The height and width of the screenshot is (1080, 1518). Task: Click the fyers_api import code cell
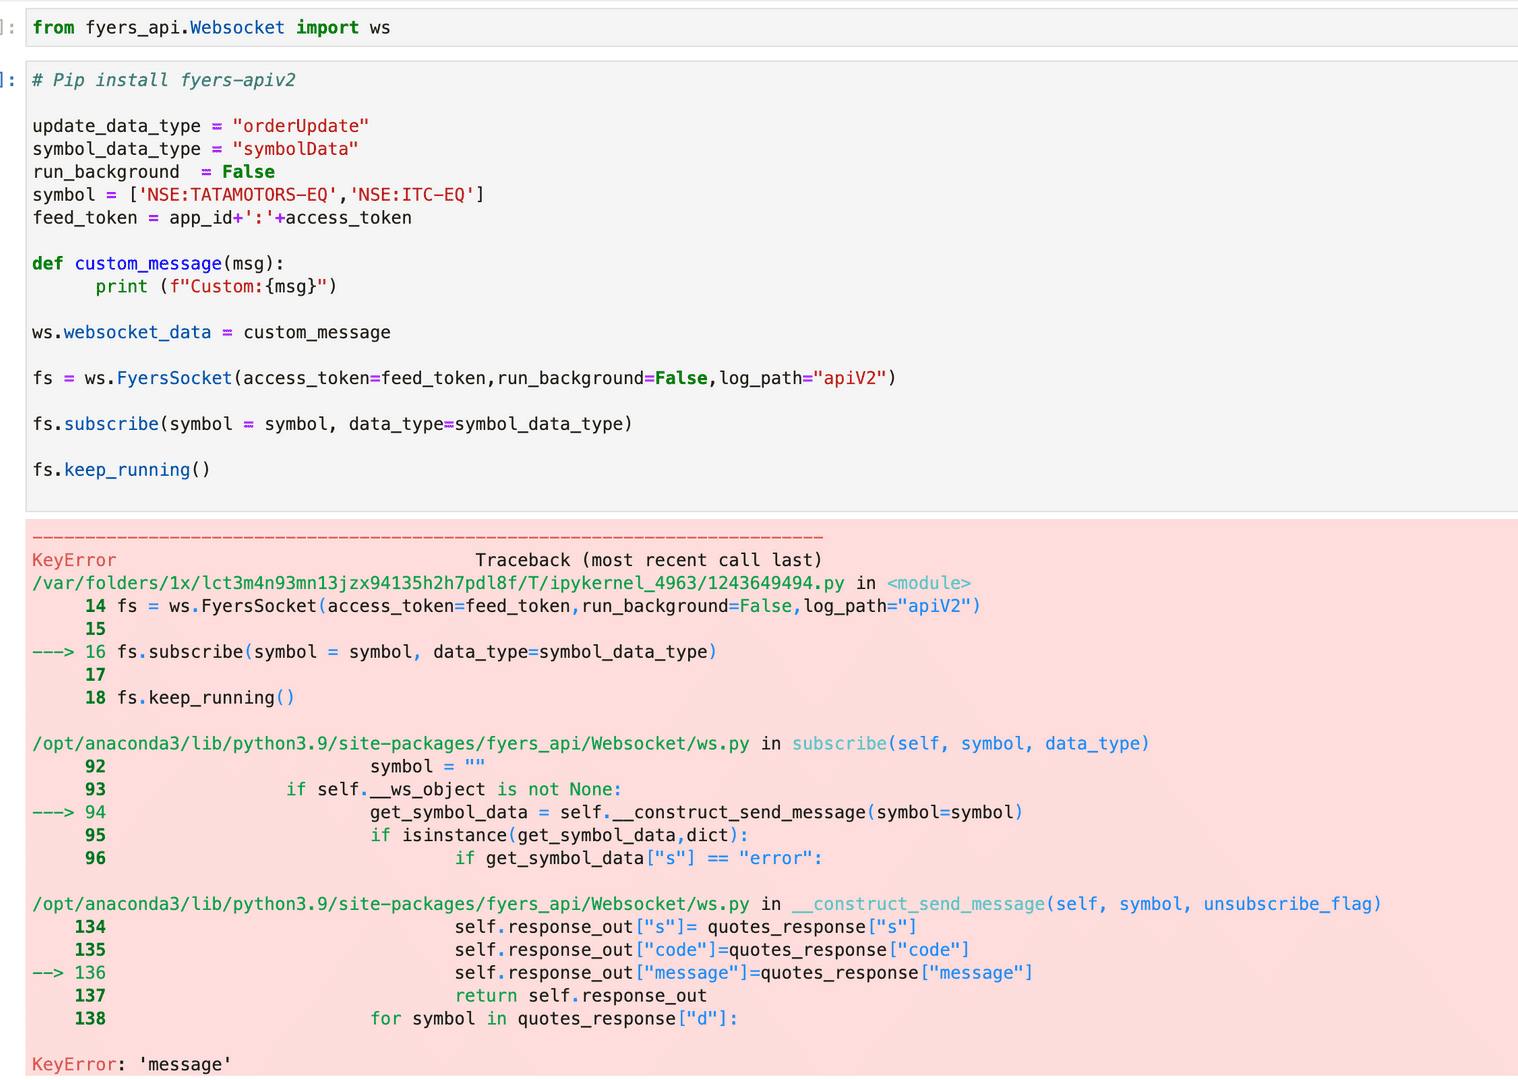tap(771, 27)
